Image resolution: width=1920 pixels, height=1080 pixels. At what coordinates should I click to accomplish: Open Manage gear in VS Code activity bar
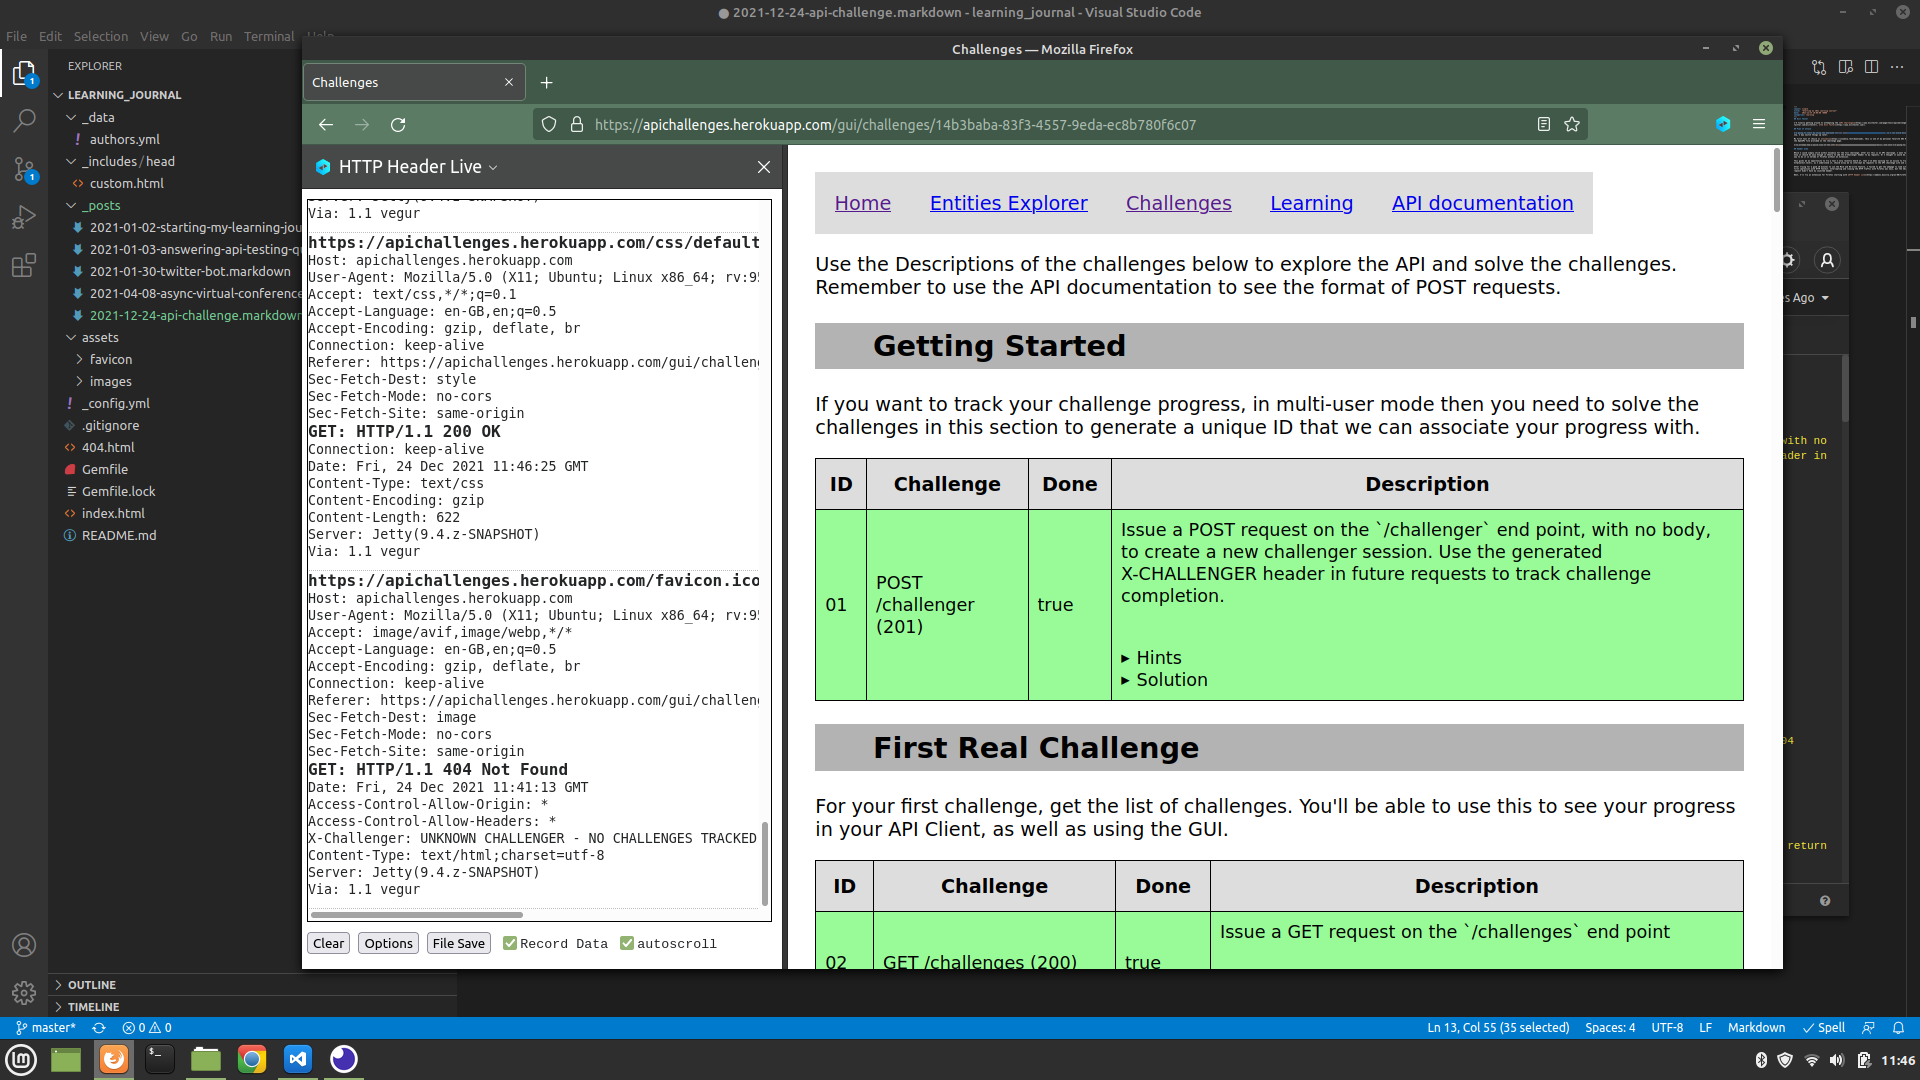click(x=24, y=992)
